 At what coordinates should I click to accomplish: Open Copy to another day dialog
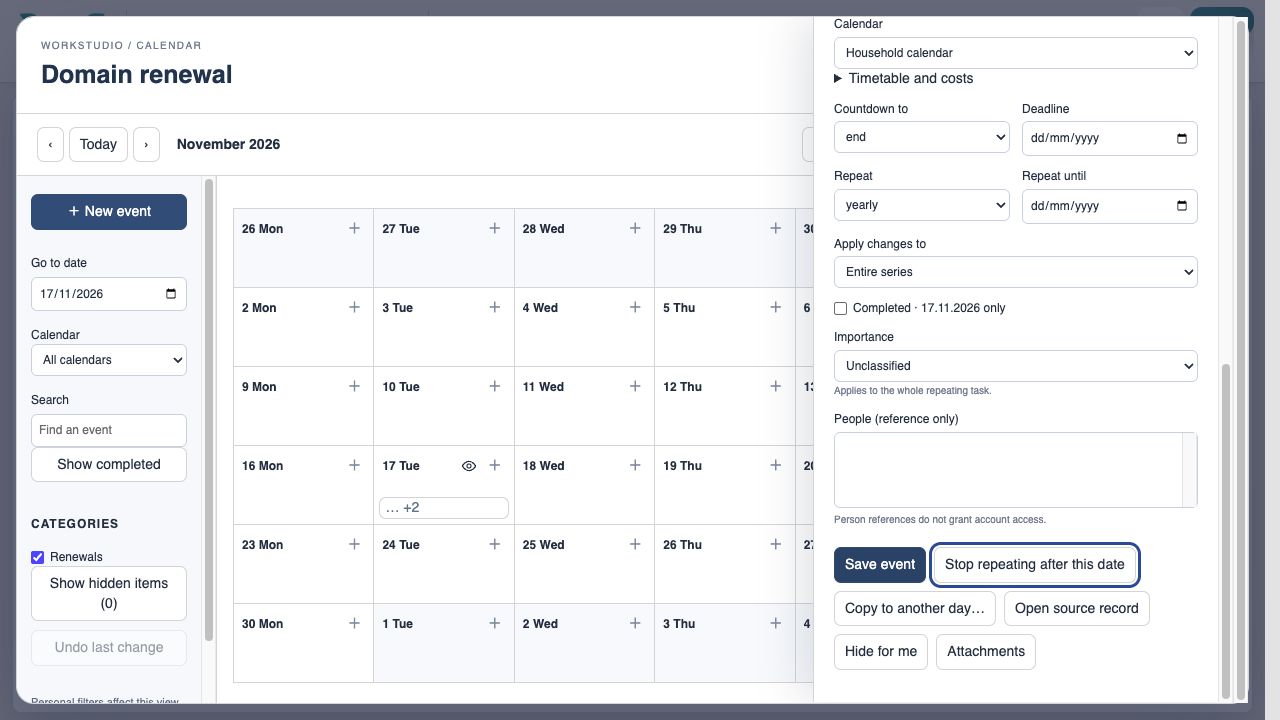[915, 608]
